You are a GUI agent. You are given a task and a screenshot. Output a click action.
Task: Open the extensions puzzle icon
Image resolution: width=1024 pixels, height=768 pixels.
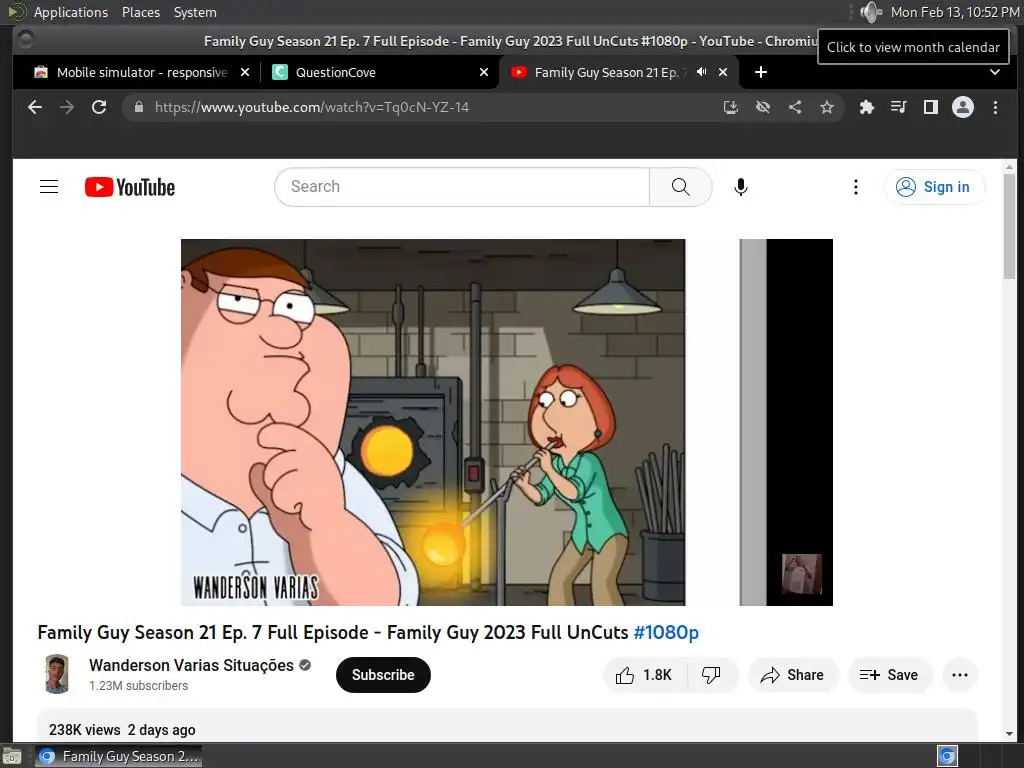point(867,107)
